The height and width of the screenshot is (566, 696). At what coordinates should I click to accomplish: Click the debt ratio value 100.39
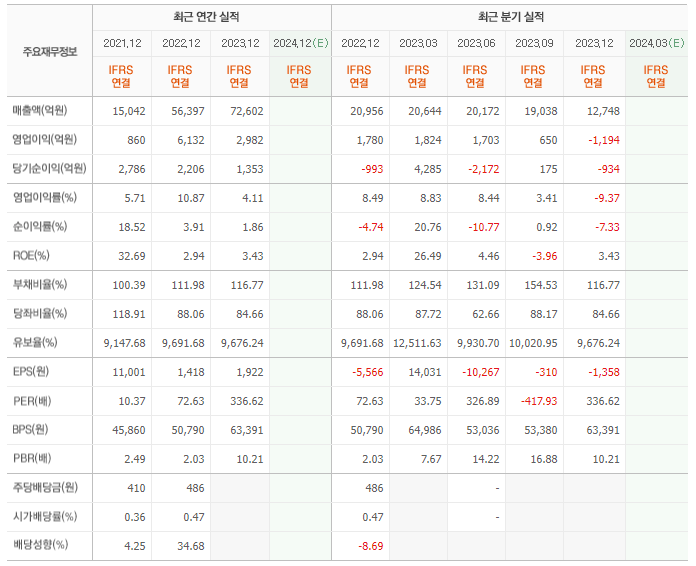[129, 285]
